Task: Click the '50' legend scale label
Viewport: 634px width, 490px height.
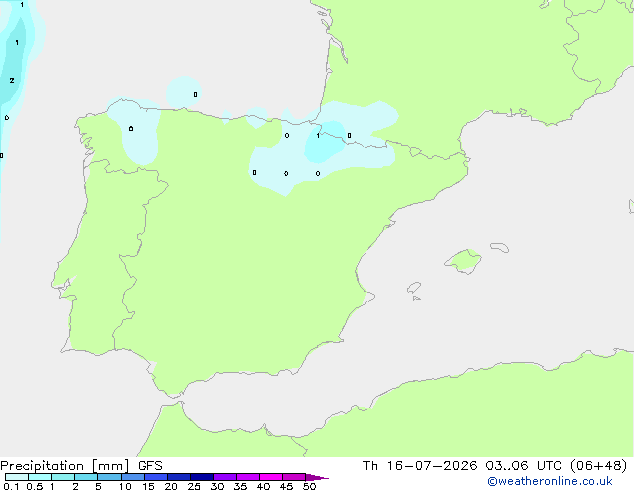Action: tap(310, 486)
